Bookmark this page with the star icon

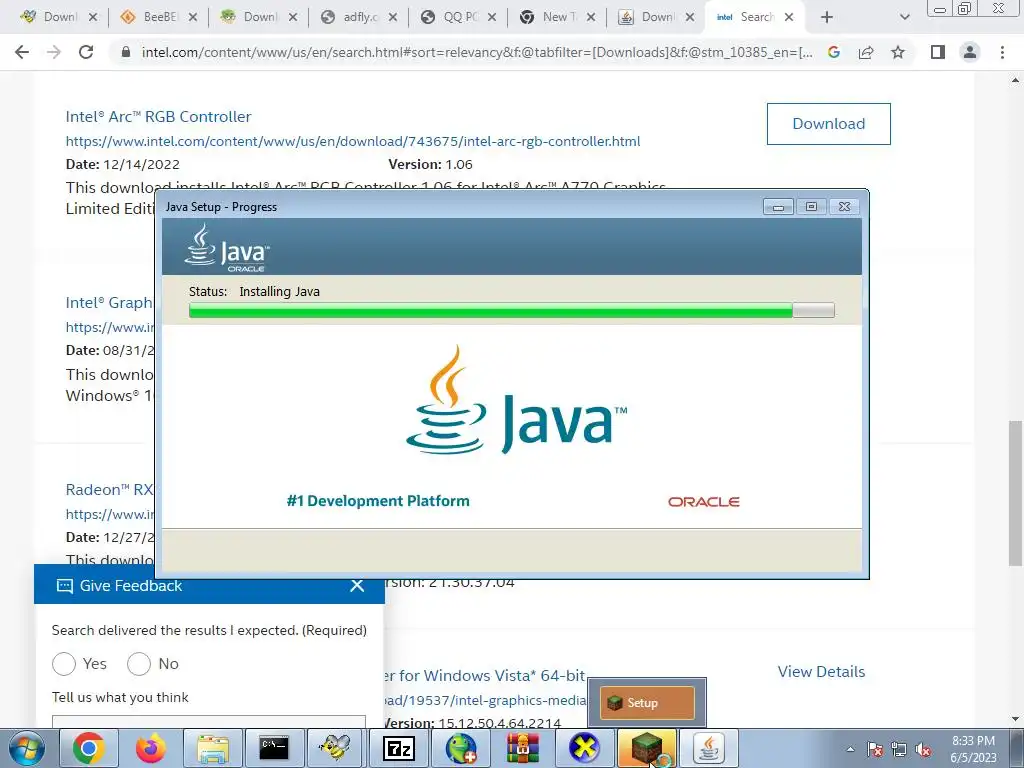[x=898, y=52]
